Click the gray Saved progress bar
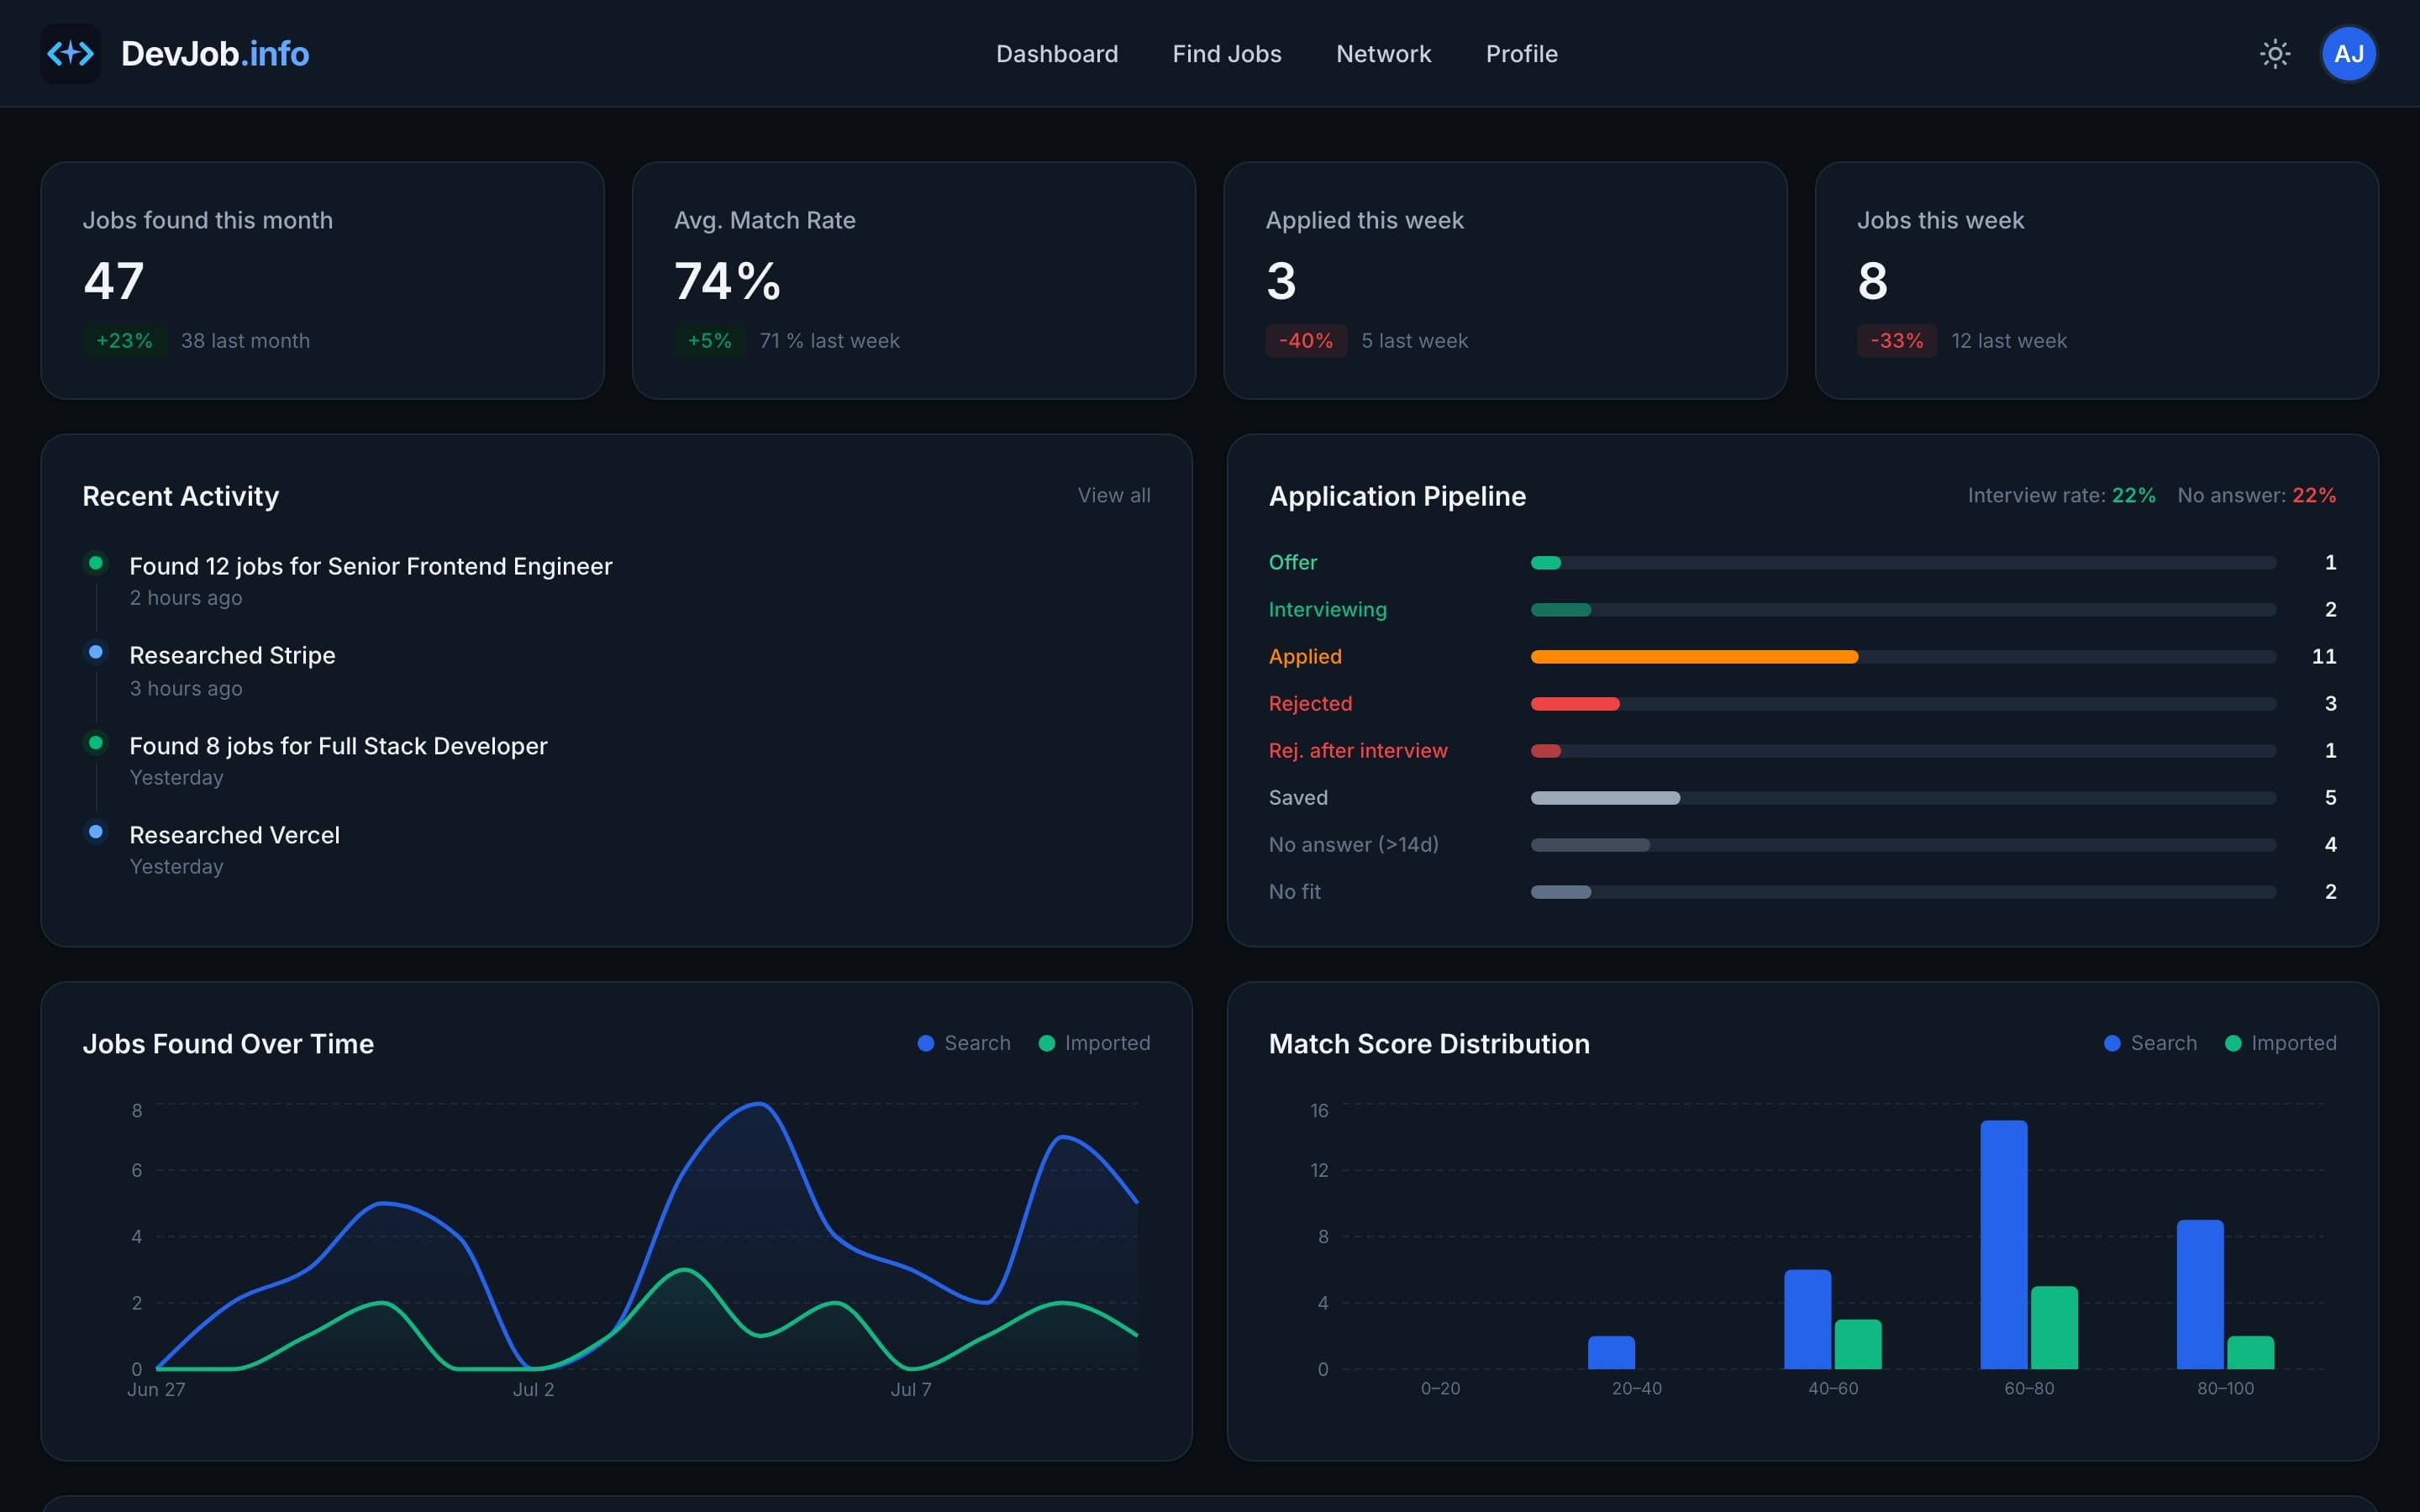The image size is (2420, 1512). pos(1605,798)
